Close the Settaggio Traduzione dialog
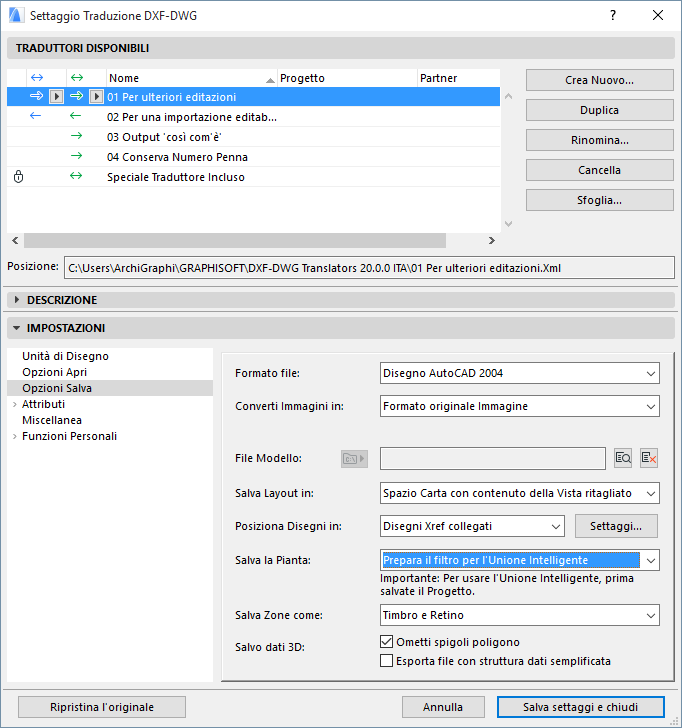The image size is (682, 728). (x=657, y=15)
